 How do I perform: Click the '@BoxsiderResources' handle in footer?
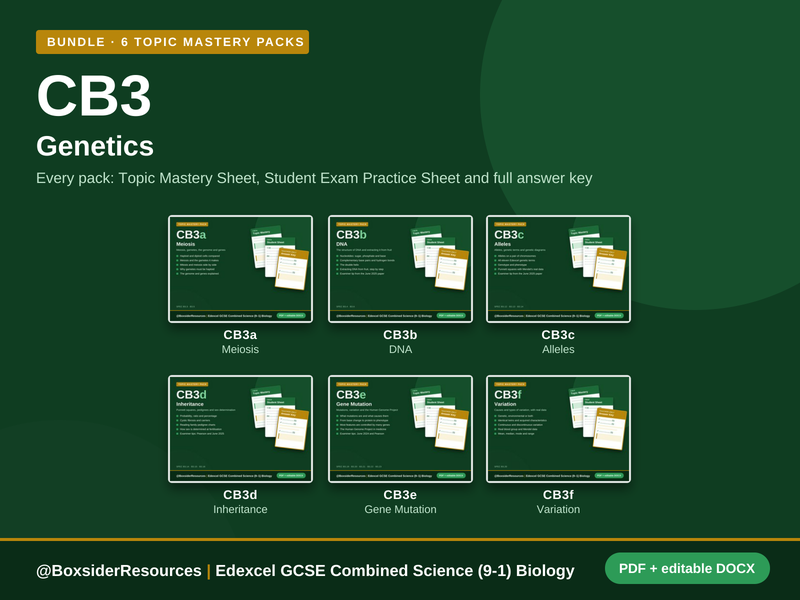point(119,570)
